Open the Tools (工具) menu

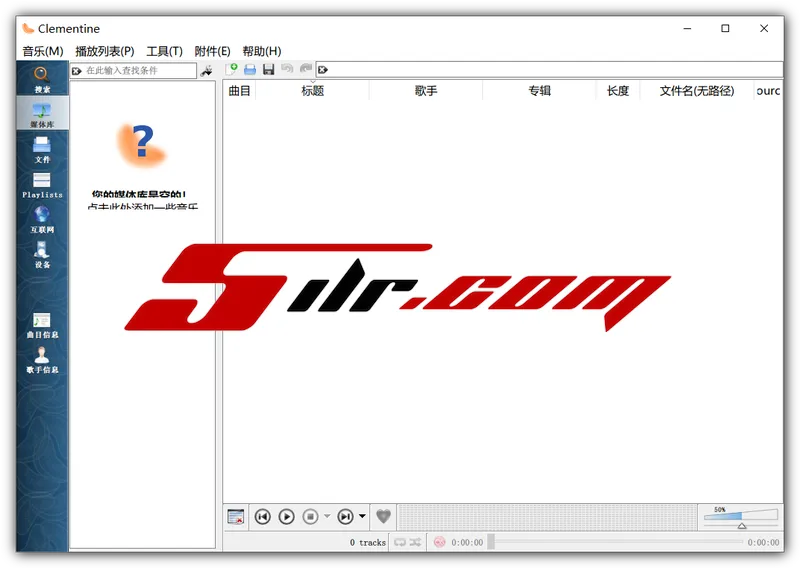(x=164, y=51)
